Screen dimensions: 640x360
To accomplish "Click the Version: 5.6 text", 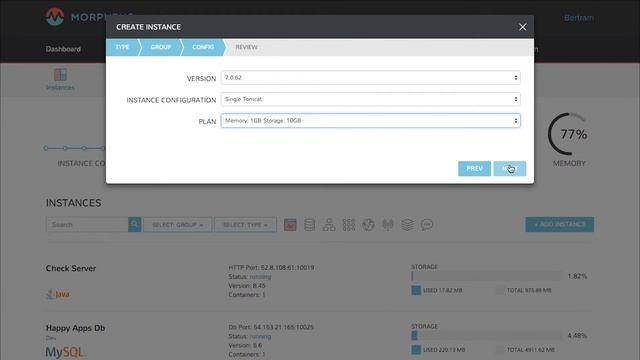I will (245, 345).
